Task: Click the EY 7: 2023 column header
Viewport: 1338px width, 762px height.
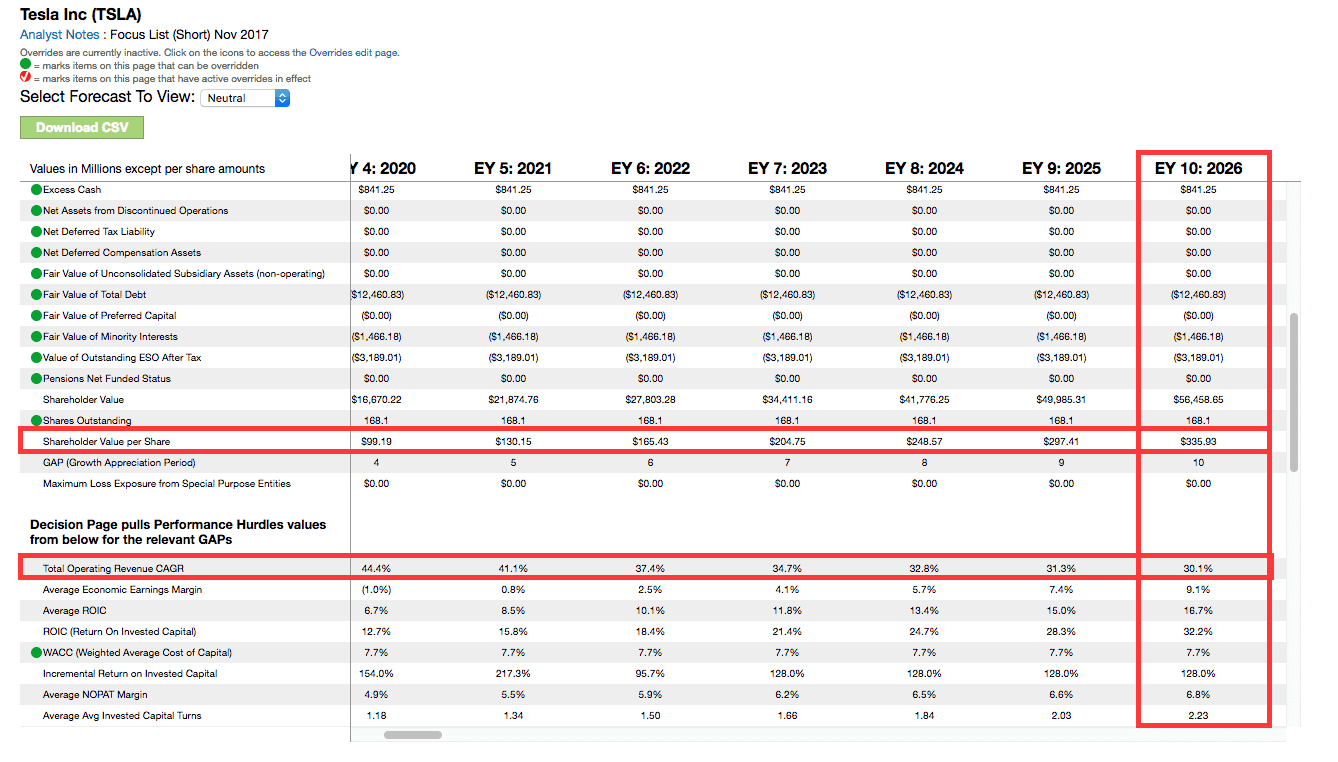Action: [787, 168]
